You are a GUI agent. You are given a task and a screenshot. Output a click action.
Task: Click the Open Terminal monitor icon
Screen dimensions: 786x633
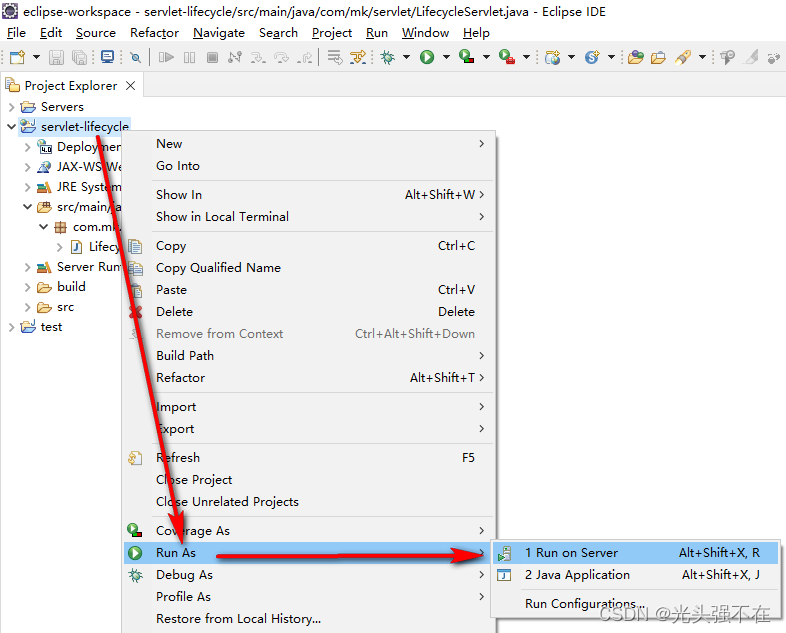(107, 57)
